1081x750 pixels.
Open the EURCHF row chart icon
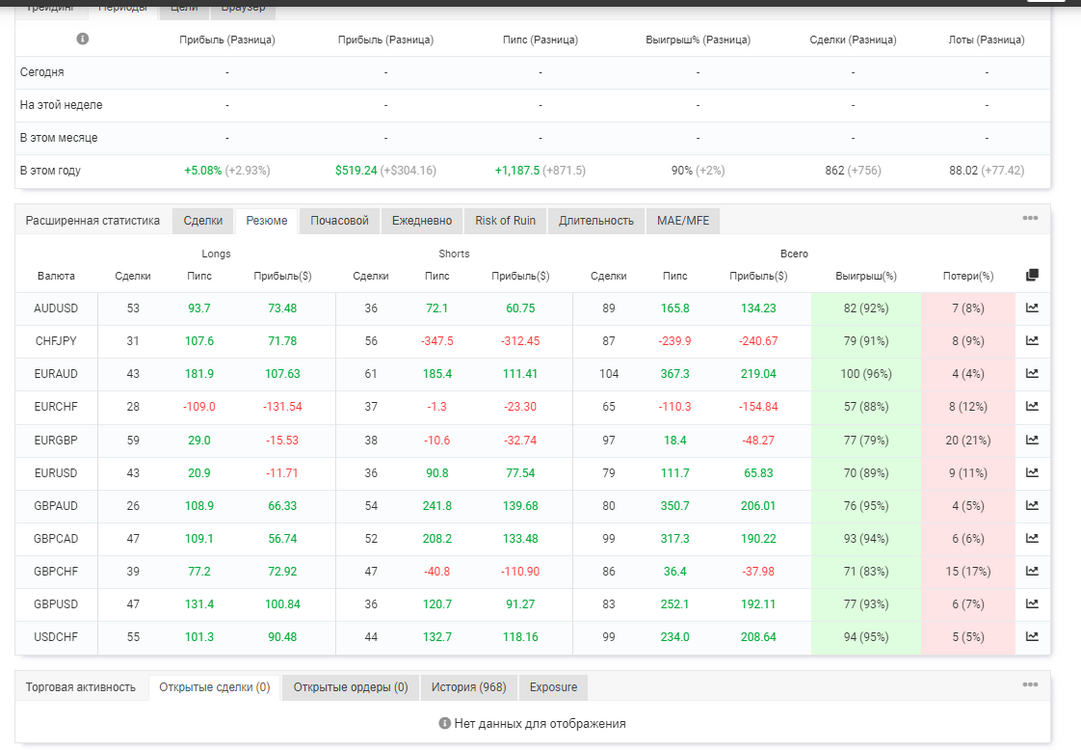(1031, 407)
